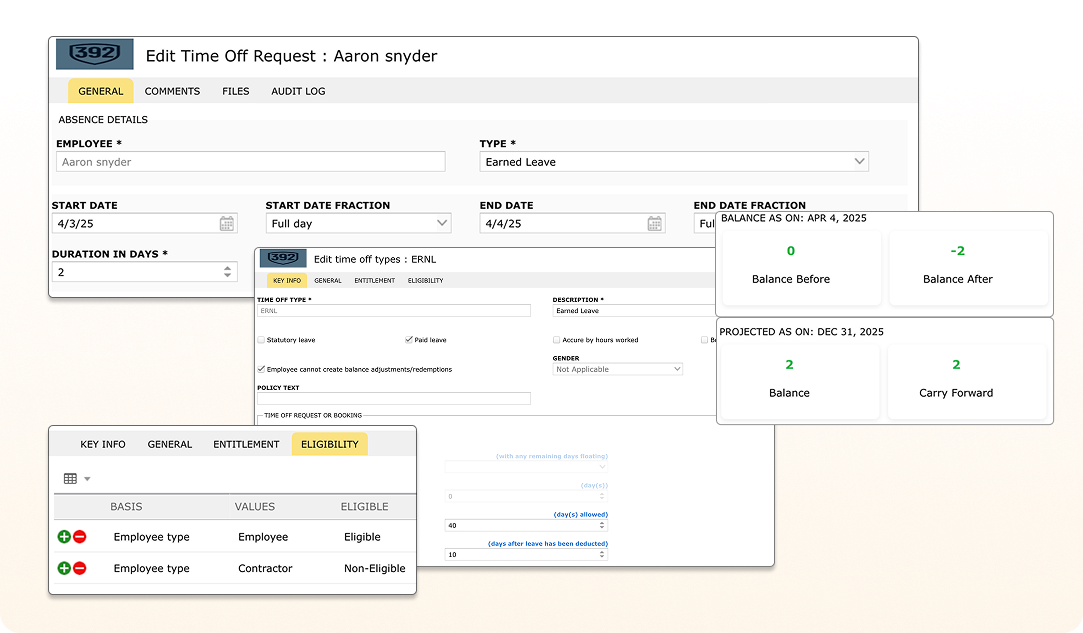The image size is (1083, 633).
Task: Click the Carry Forward card
Action: coord(966,381)
